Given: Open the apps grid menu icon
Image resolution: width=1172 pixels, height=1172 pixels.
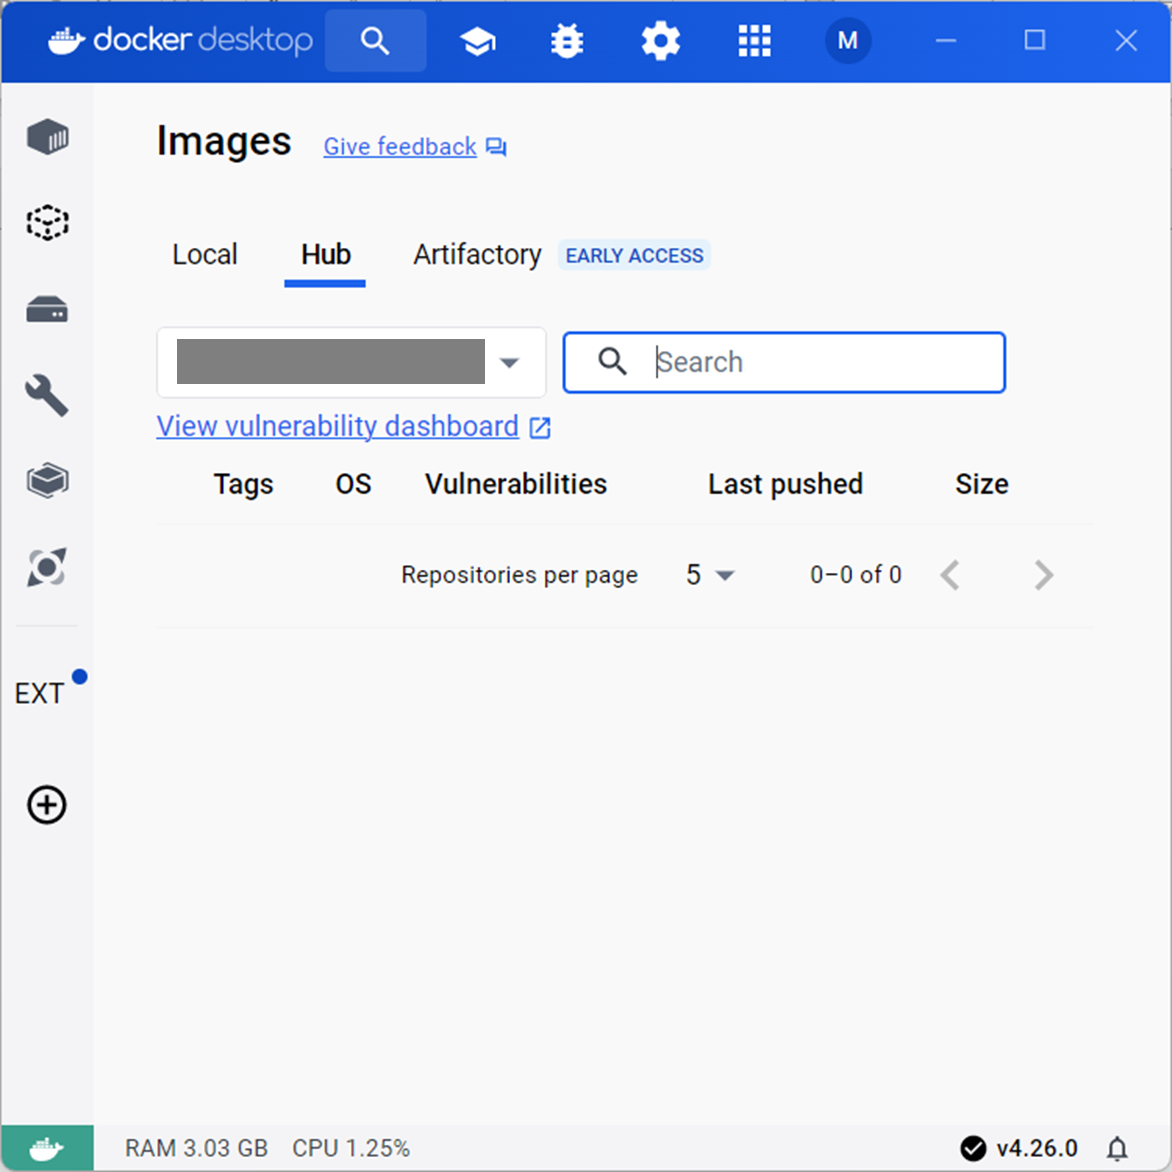Looking at the screenshot, I should pyautogui.click(x=754, y=41).
